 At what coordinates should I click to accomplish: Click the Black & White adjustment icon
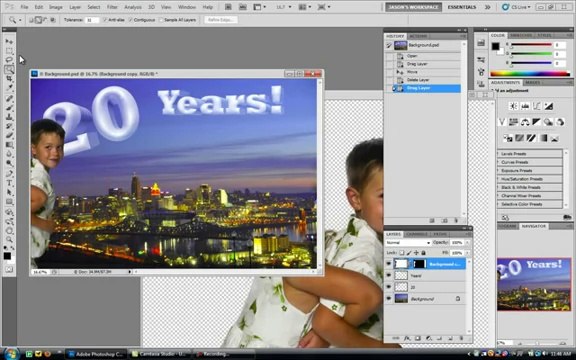click(537, 122)
